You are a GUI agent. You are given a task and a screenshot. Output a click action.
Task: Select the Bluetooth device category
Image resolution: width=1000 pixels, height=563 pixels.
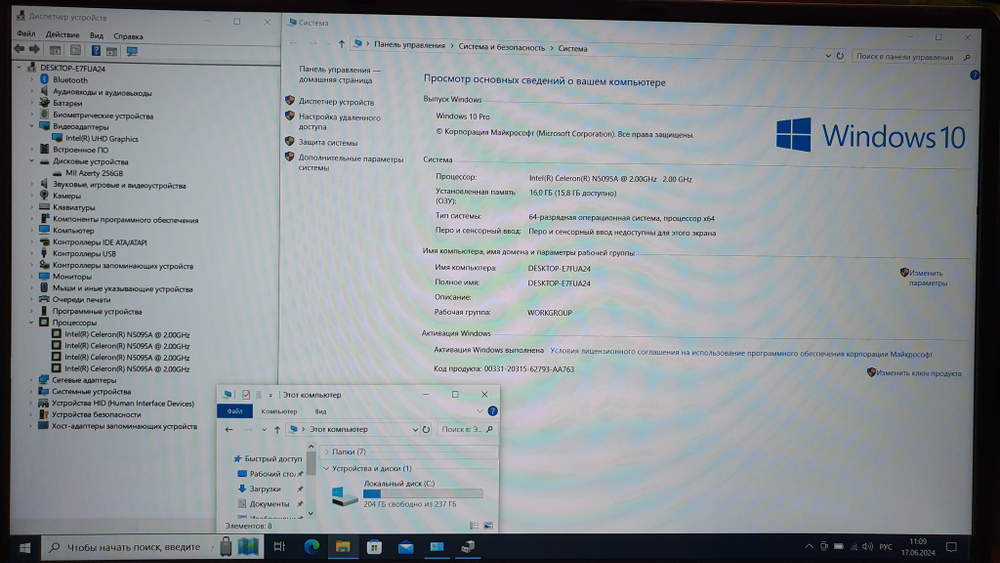click(70, 80)
